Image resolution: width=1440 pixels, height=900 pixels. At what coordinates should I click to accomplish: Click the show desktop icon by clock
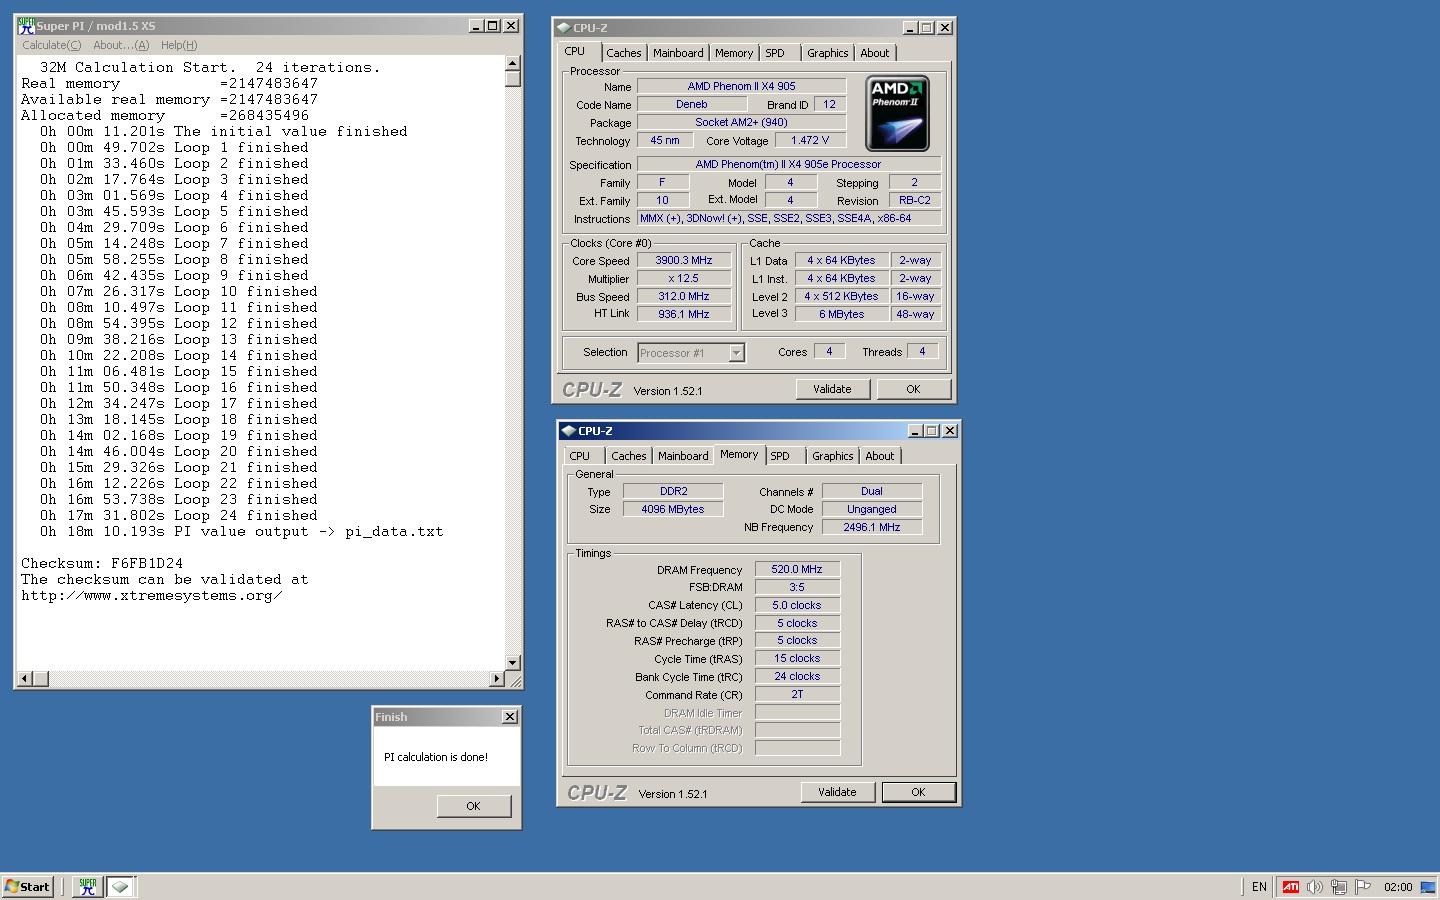point(1427,887)
